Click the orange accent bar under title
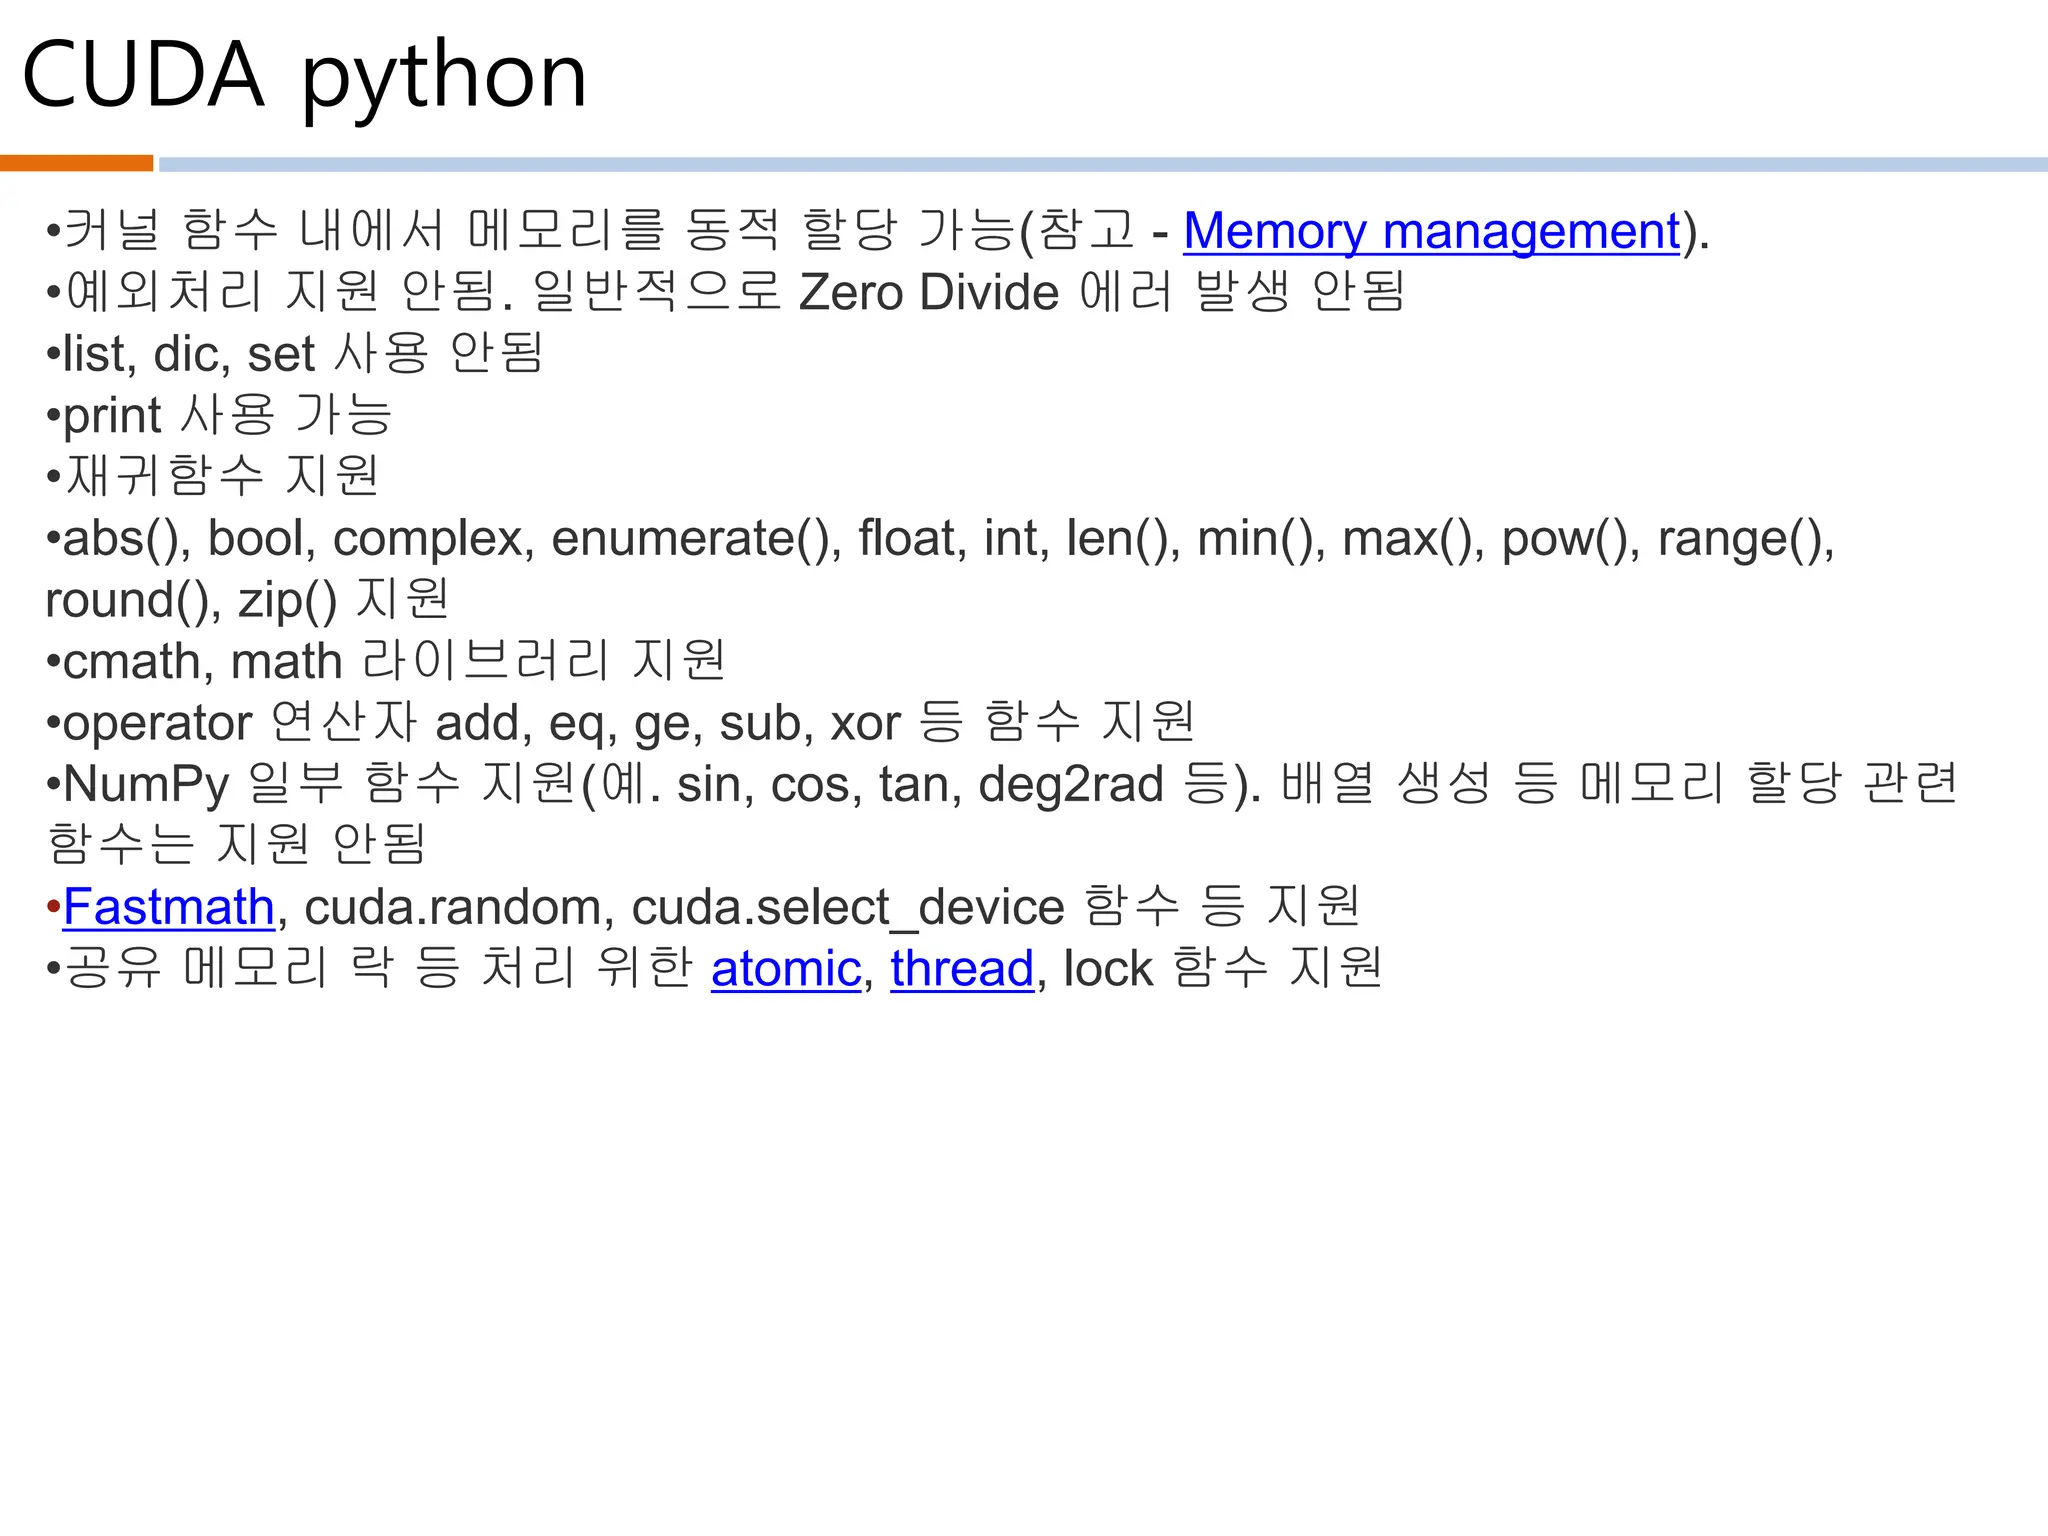The height and width of the screenshot is (1536, 2048). (76, 163)
